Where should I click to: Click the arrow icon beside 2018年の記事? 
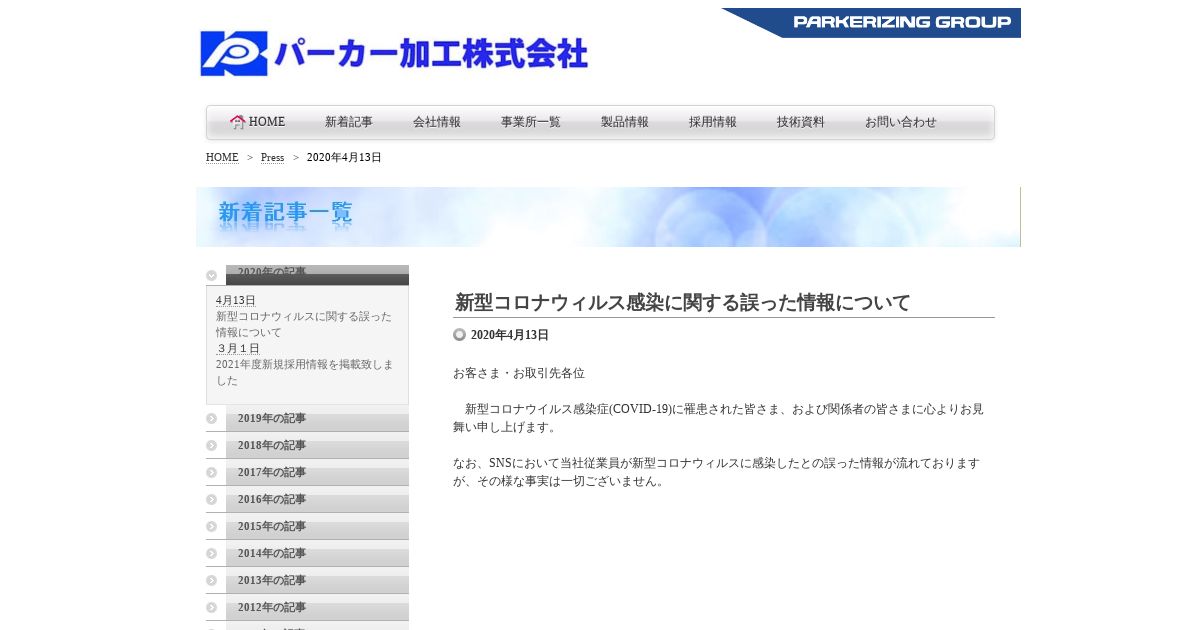(x=212, y=446)
